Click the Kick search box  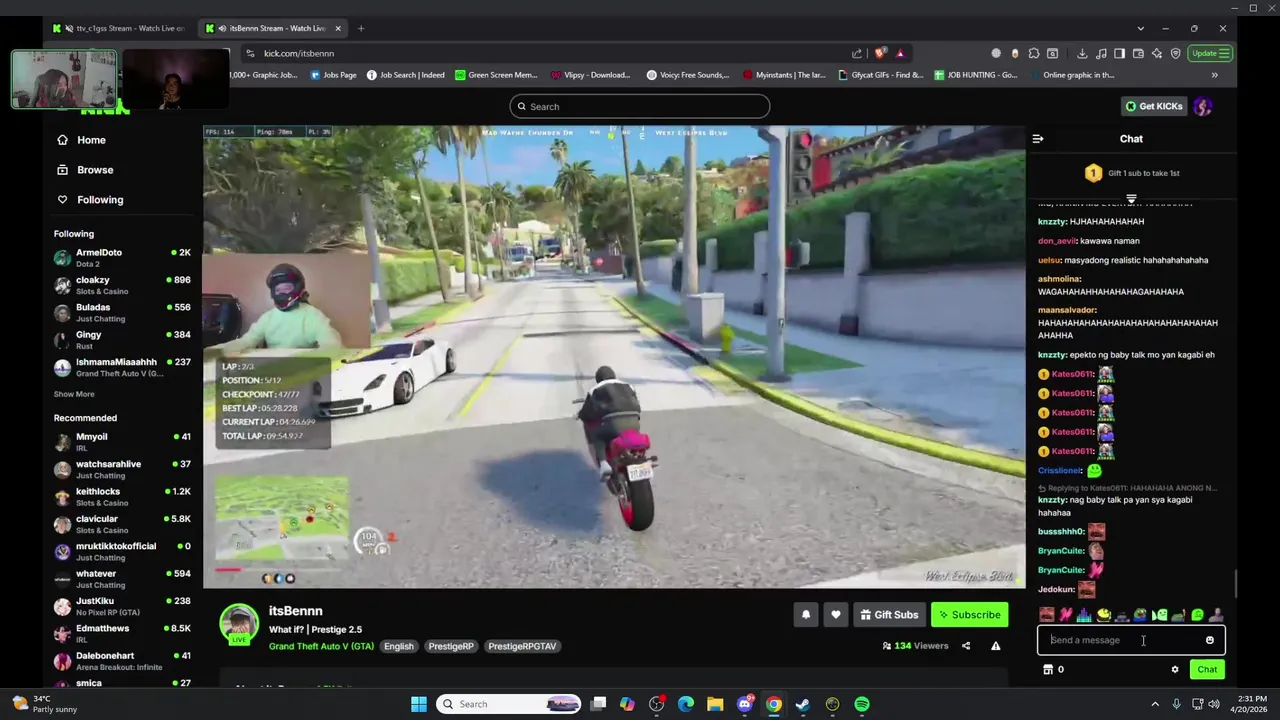[640, 106]
